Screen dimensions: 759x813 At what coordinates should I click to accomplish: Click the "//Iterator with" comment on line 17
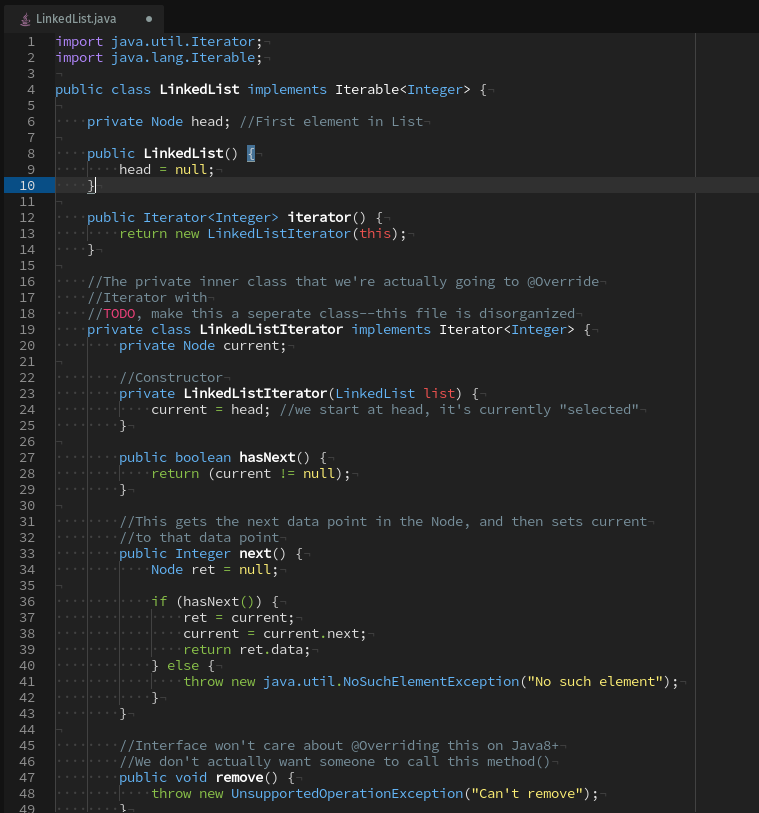click(x=147, y=298)
